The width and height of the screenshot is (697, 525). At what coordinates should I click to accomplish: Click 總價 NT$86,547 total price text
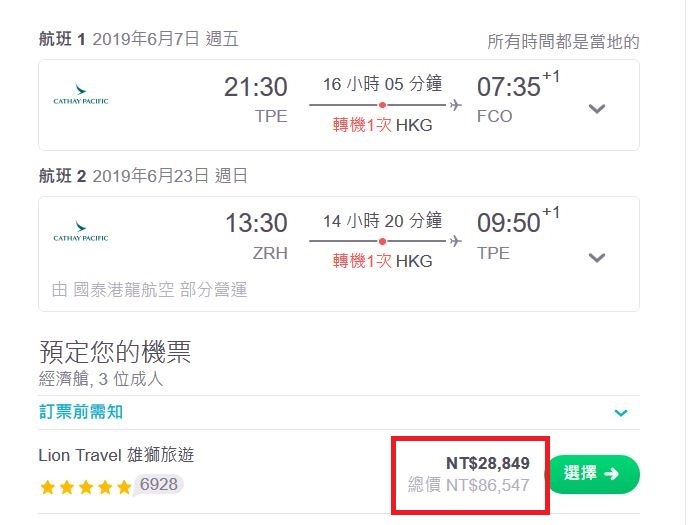[469, 485]
